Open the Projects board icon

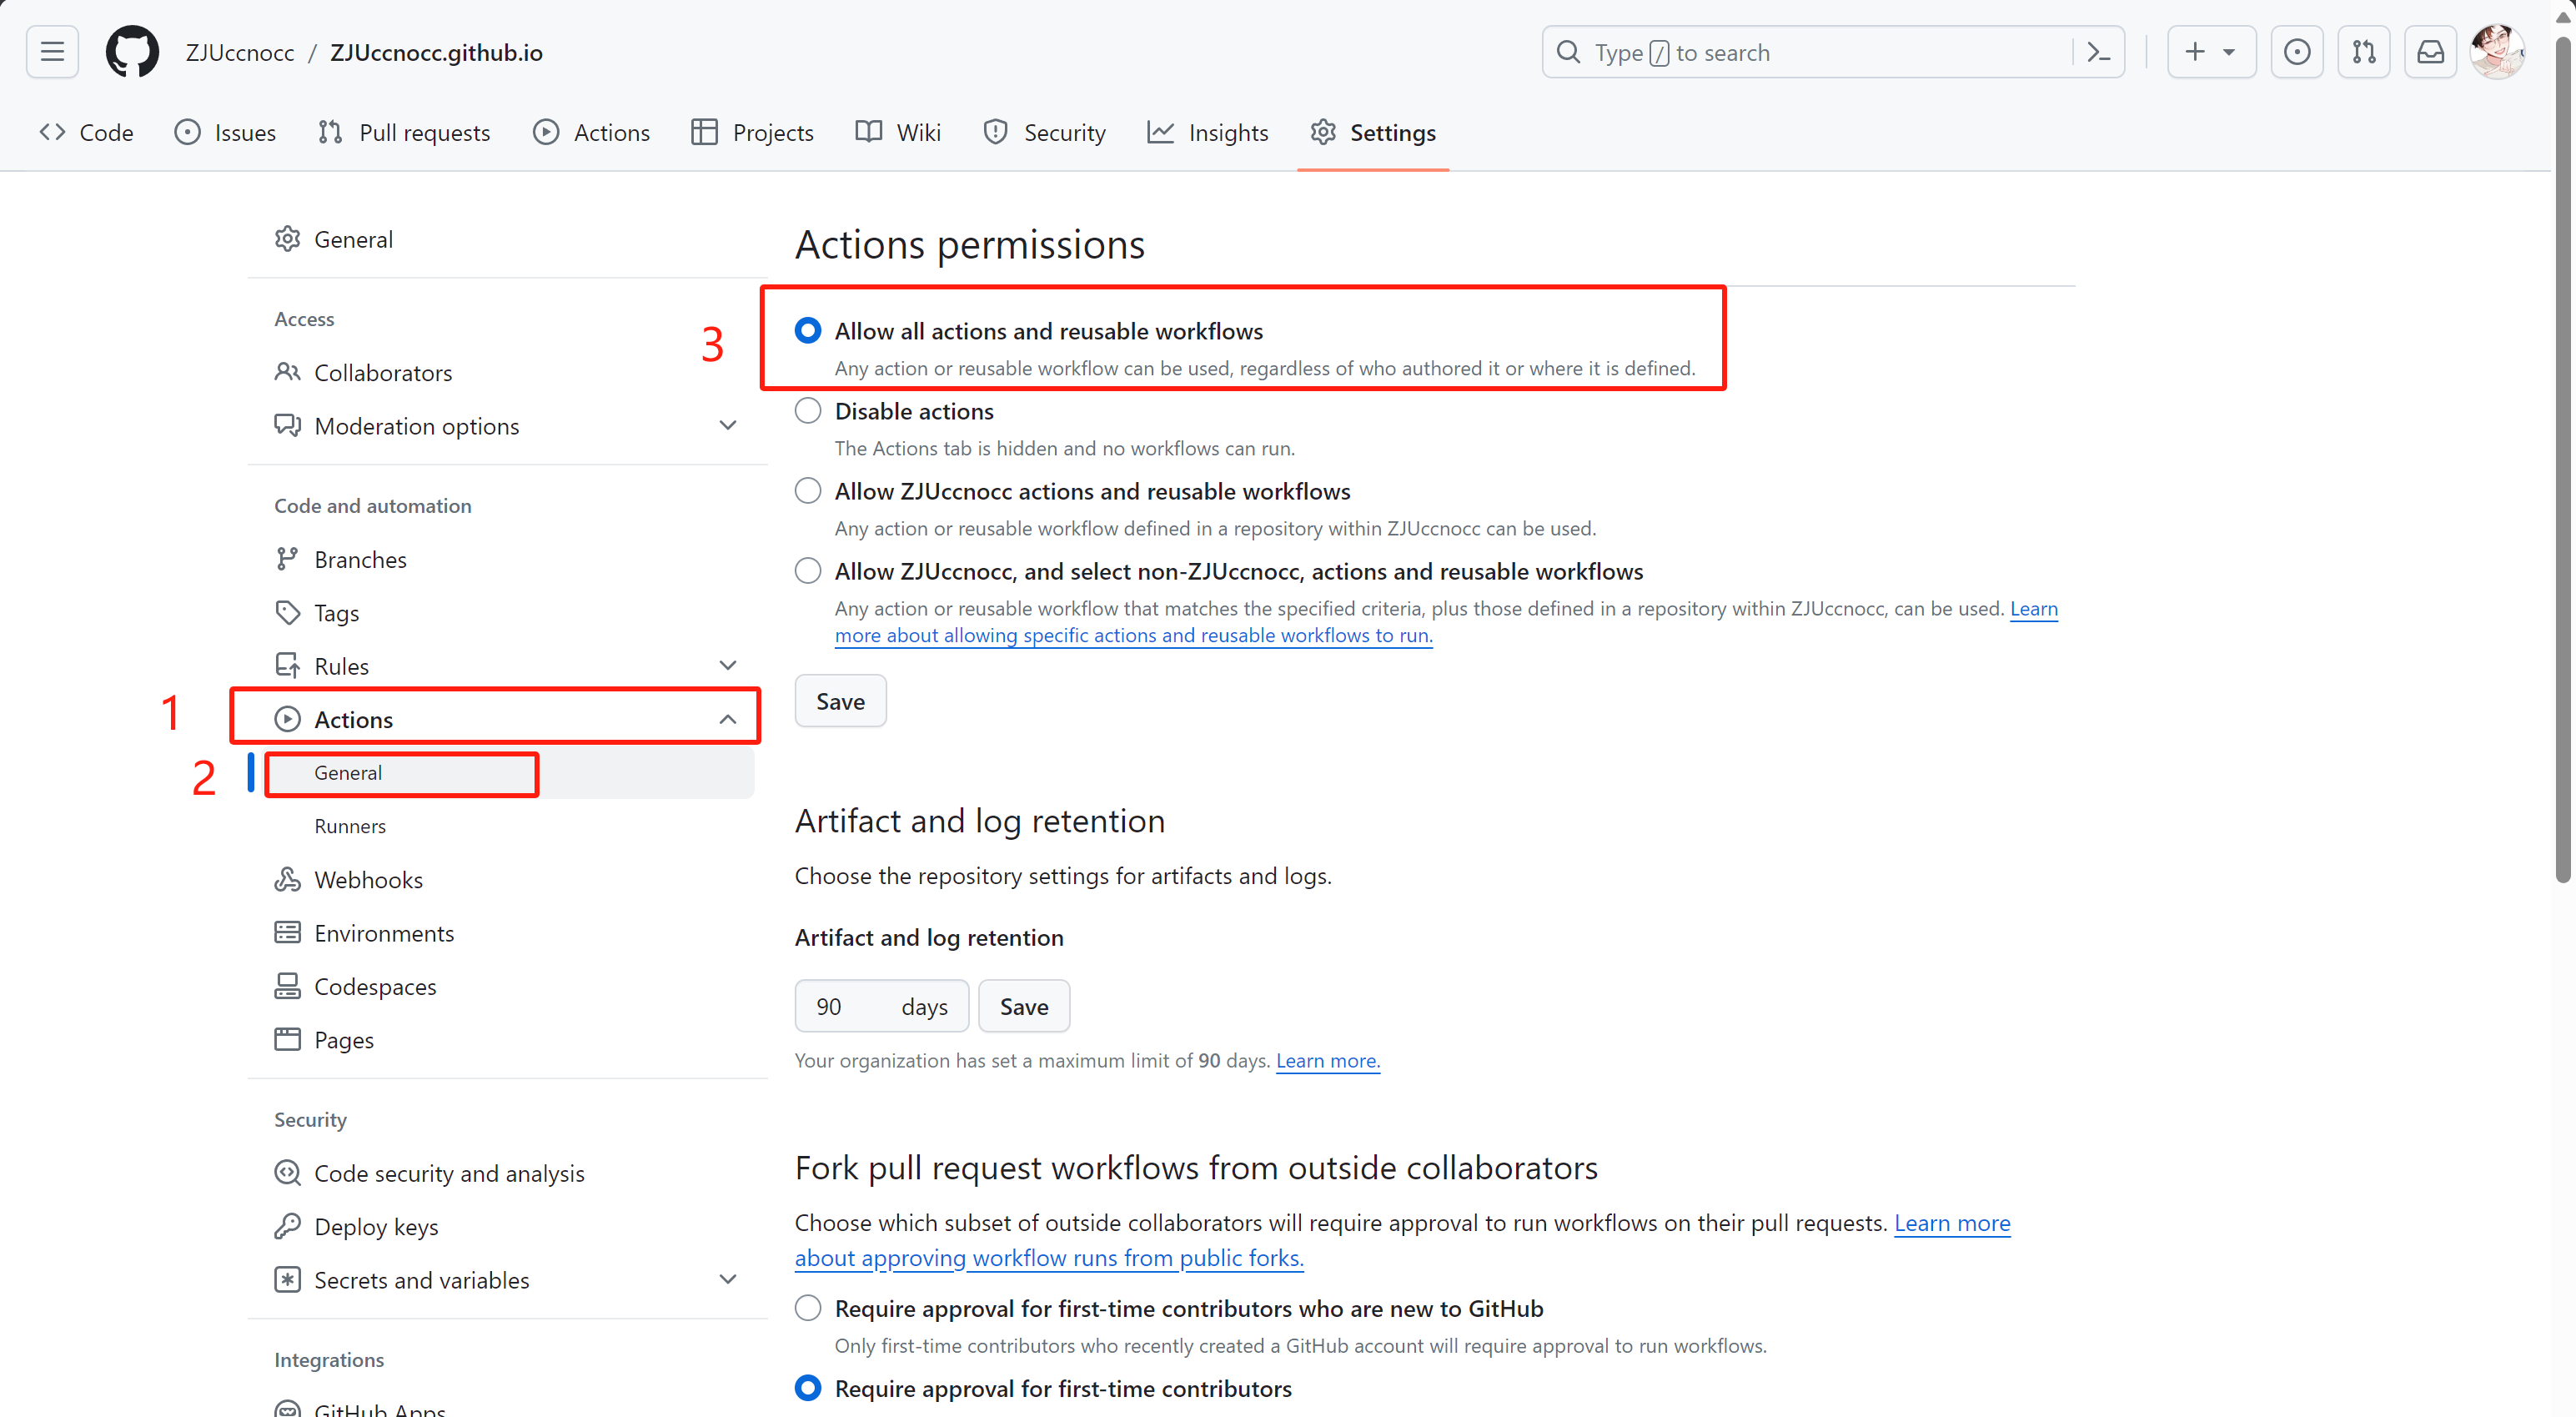(x=704, y=131)
